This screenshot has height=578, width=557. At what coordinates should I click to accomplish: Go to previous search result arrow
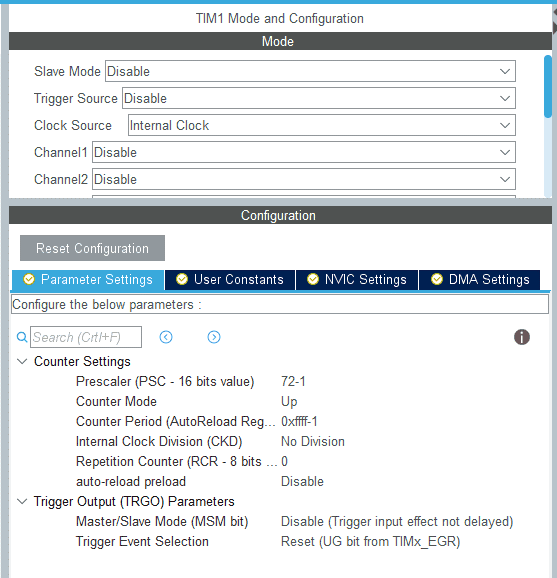coord(166,337)
